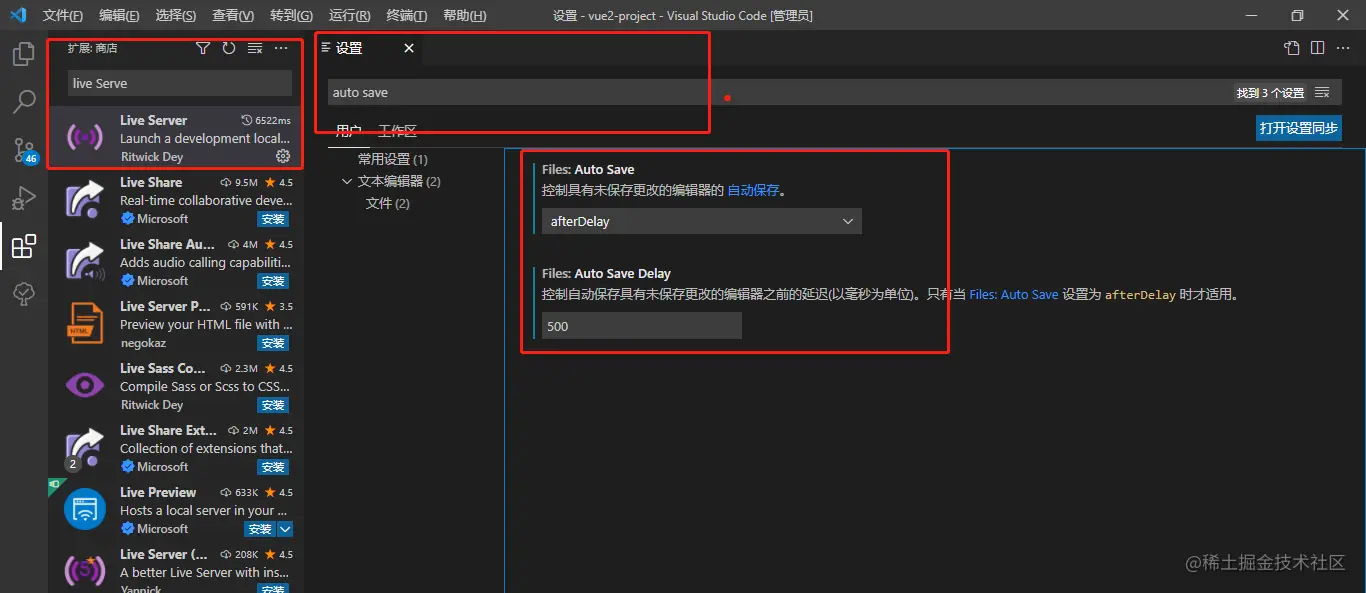The image size is (1366, 593).
Task: Click the Live Share Audio extension icon
Action: click(x=85, y=262)
